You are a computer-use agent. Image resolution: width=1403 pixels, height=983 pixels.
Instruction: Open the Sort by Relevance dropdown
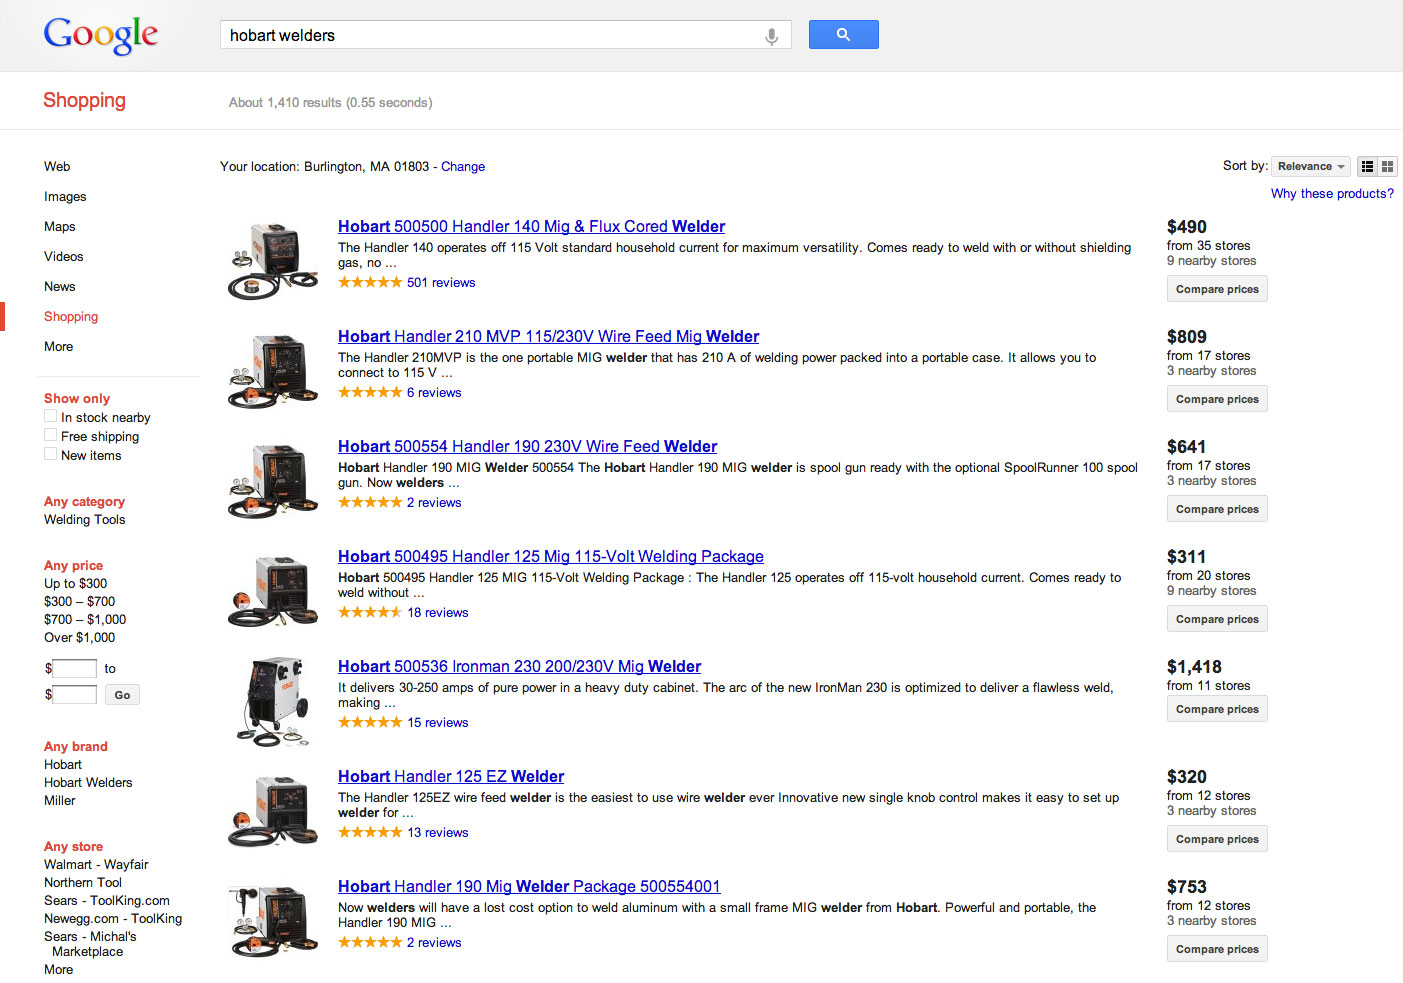pyautogui.click(x=1310, y=167)
